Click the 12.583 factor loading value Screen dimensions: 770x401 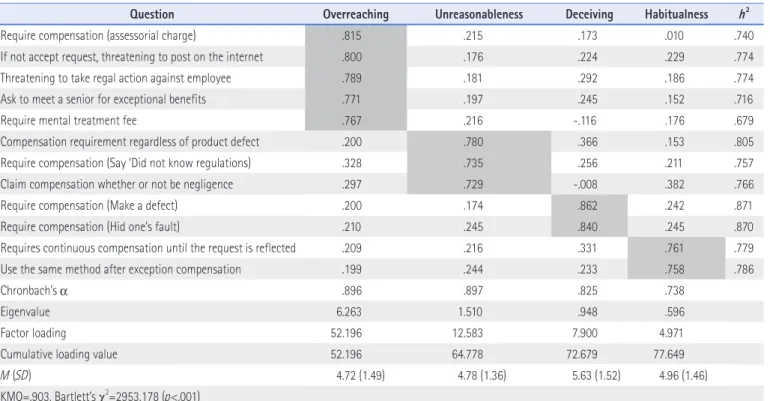468,333
